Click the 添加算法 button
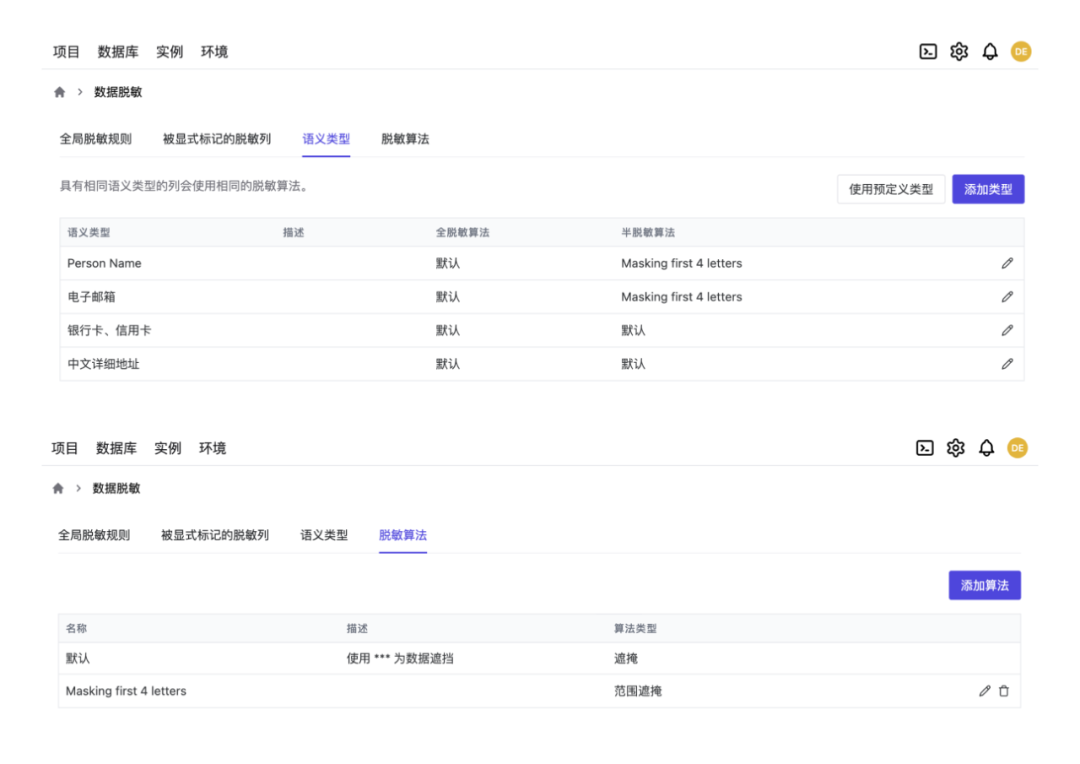The height and width of the screenshot is (764, 1080). tap(985, 586)
